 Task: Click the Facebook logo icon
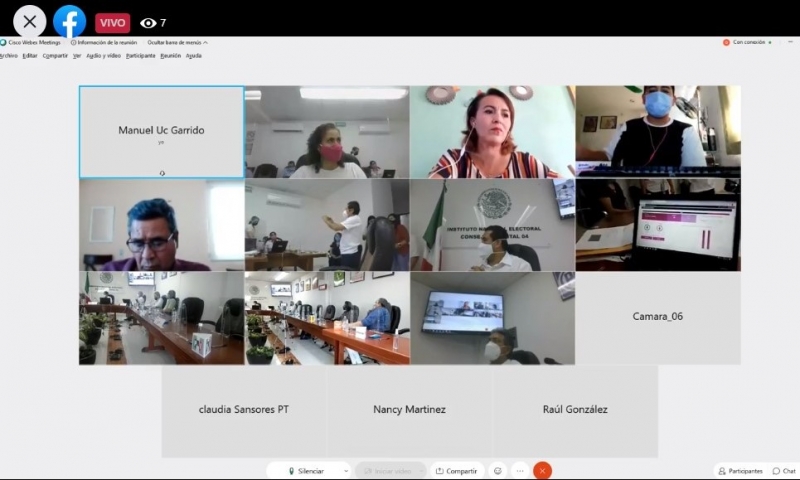point(69,21)
